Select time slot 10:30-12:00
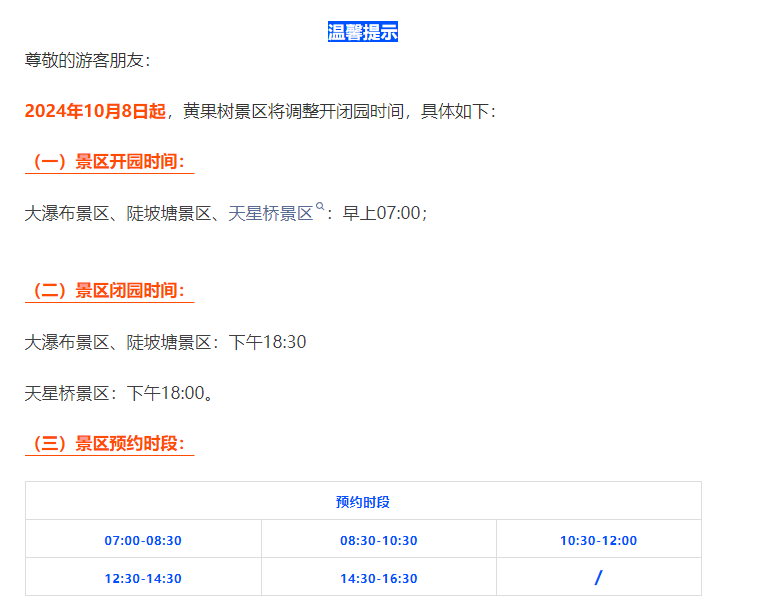The image size is (767, 603). pos(598,540)
